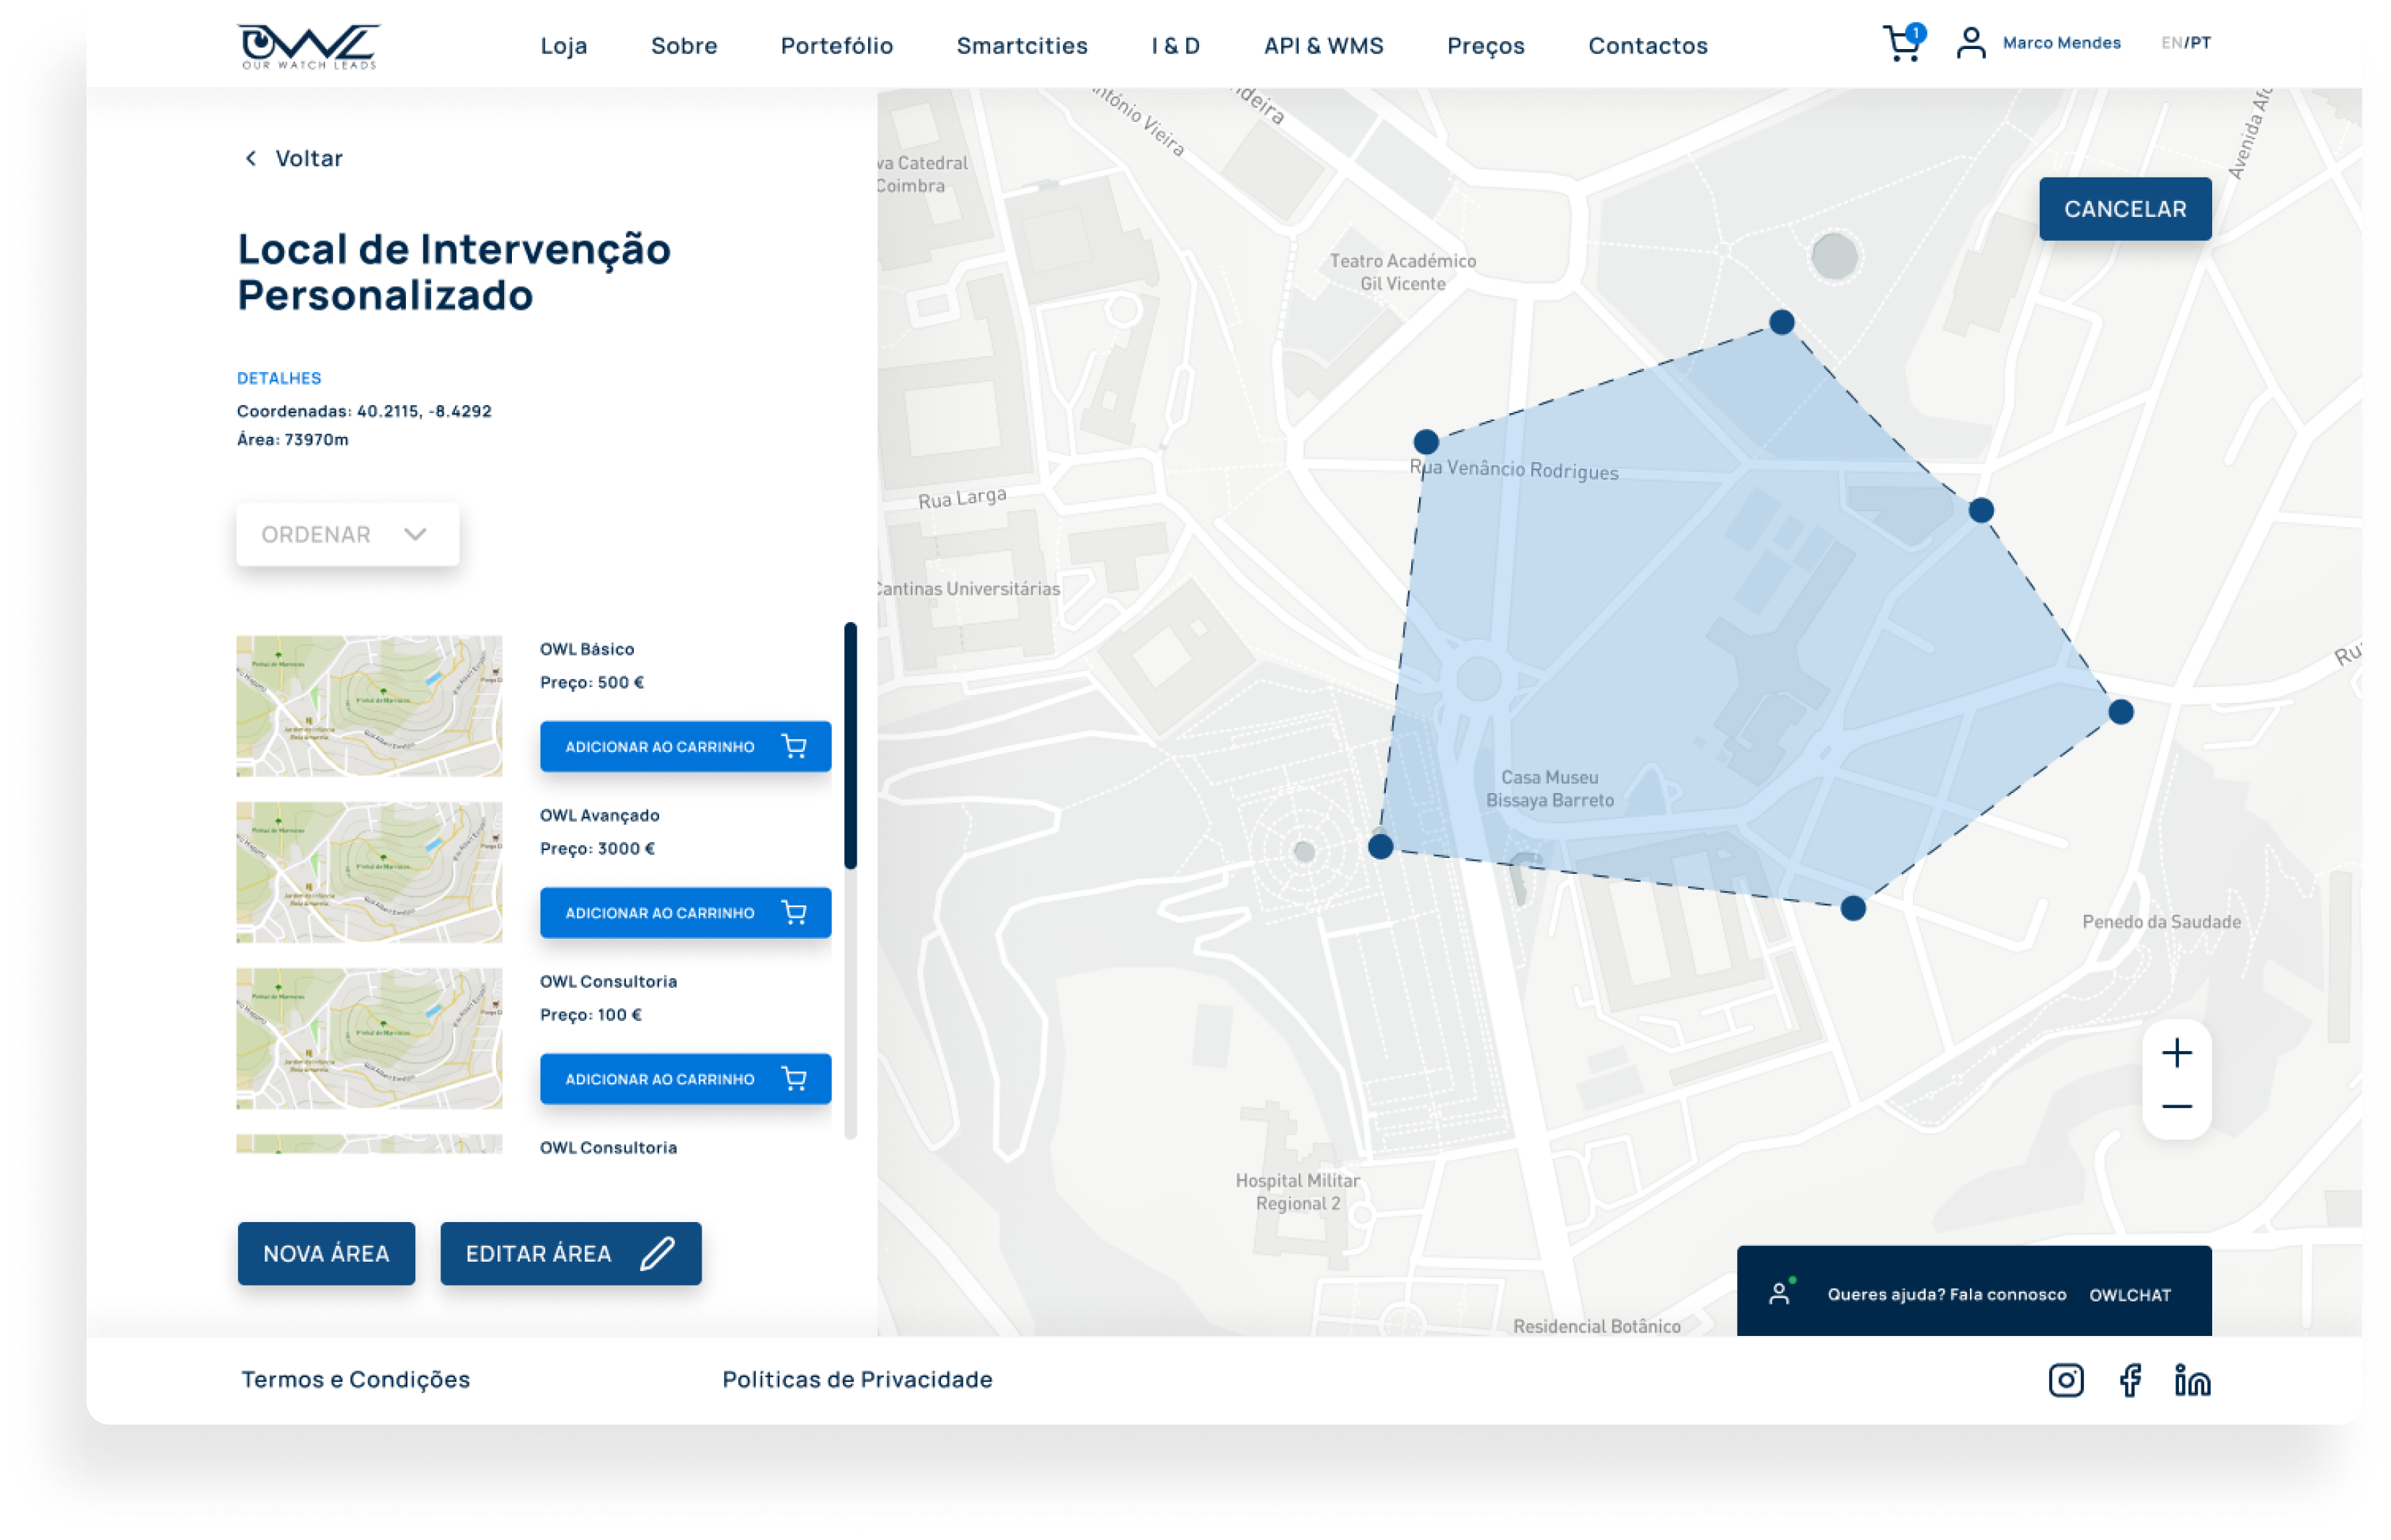The width and height of the screenshot is (2391, 1540).
Task: Click the cart icon in OWL Básico button
Action: (794, 746)
